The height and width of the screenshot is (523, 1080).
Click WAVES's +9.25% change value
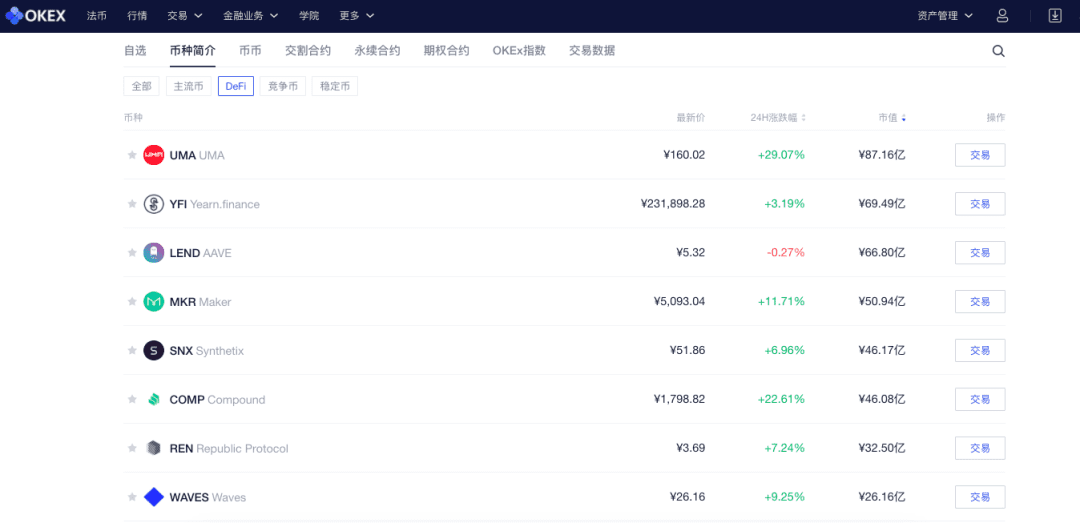point(785,497)
